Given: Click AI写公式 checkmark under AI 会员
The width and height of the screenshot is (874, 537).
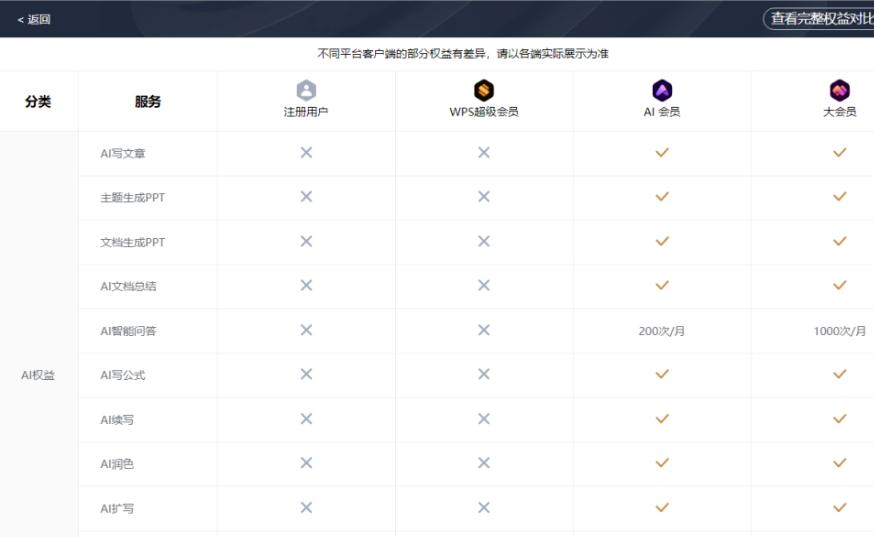Looking at the screenshot, I should click(662, 374).
